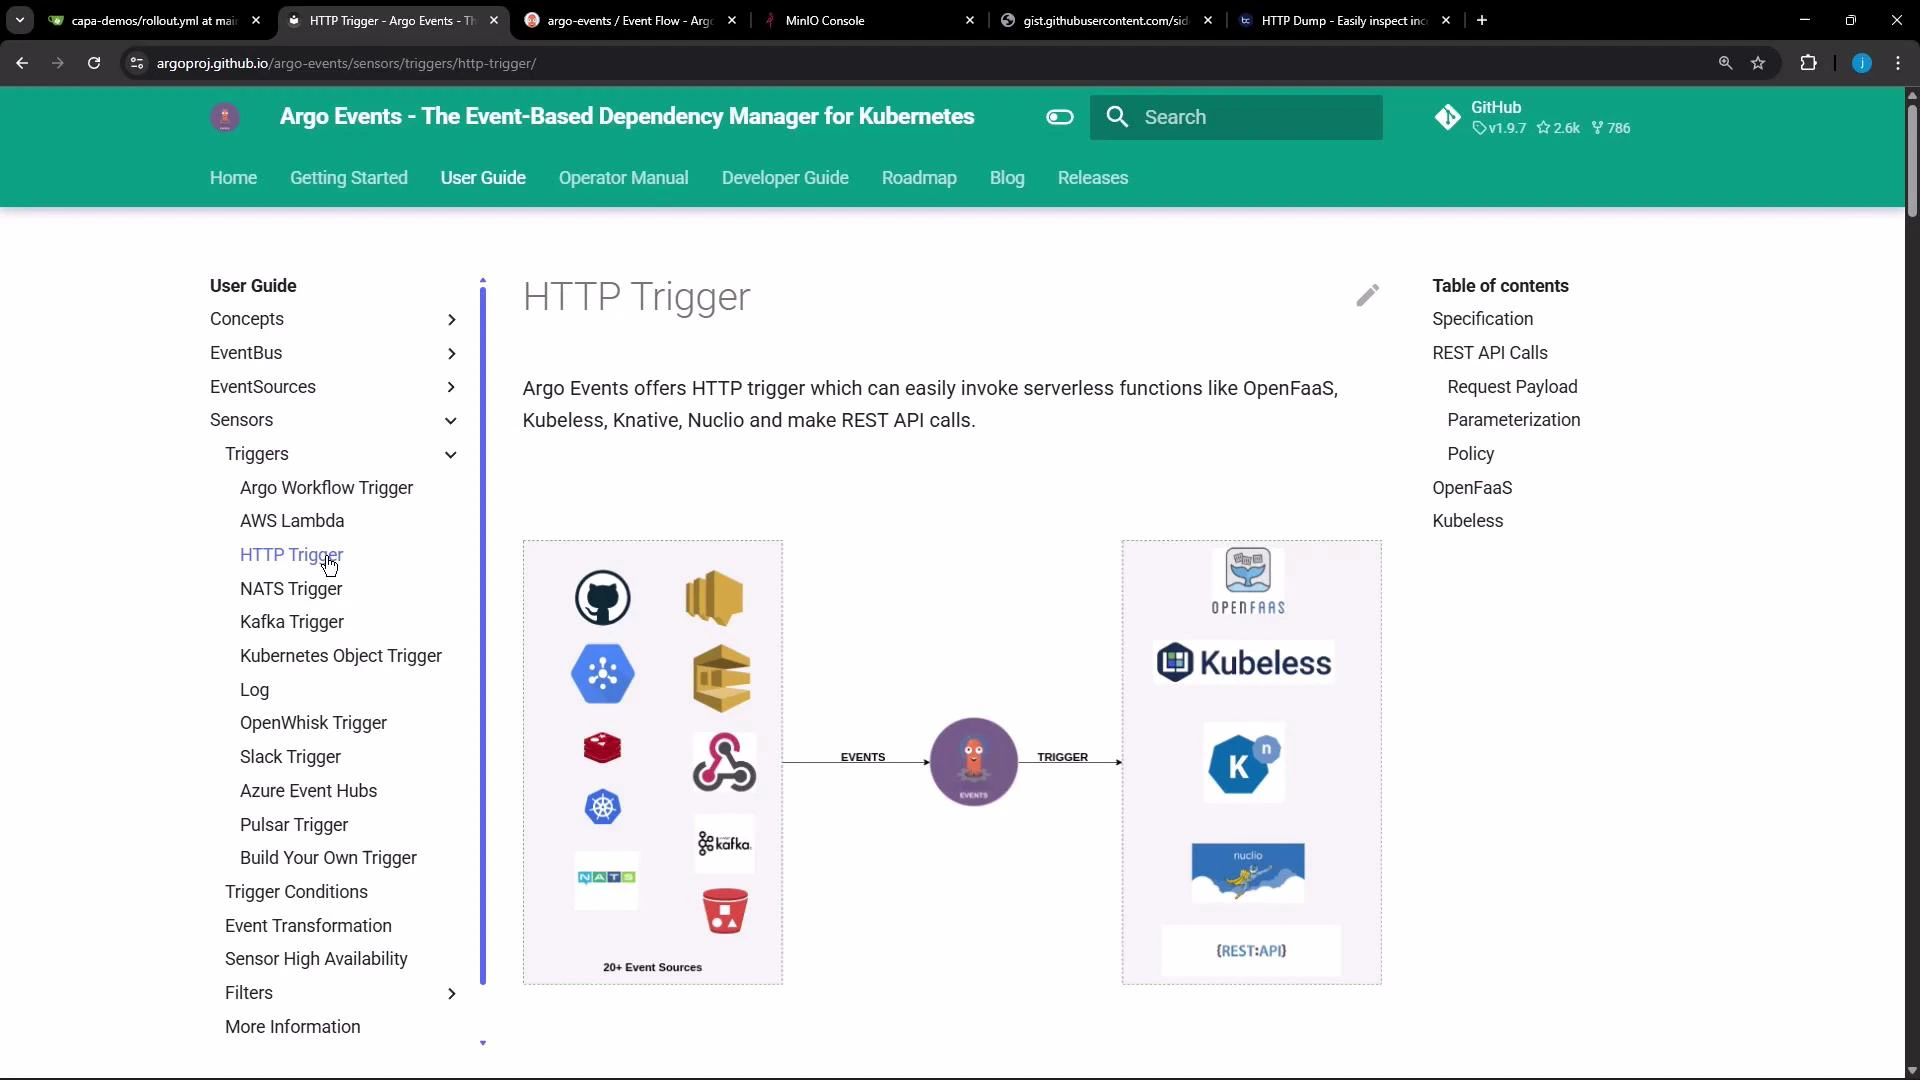Open the User Guide navigation item
Image resolution: width=1920 pixels, height=1080 pixels.
coord(483,178)
